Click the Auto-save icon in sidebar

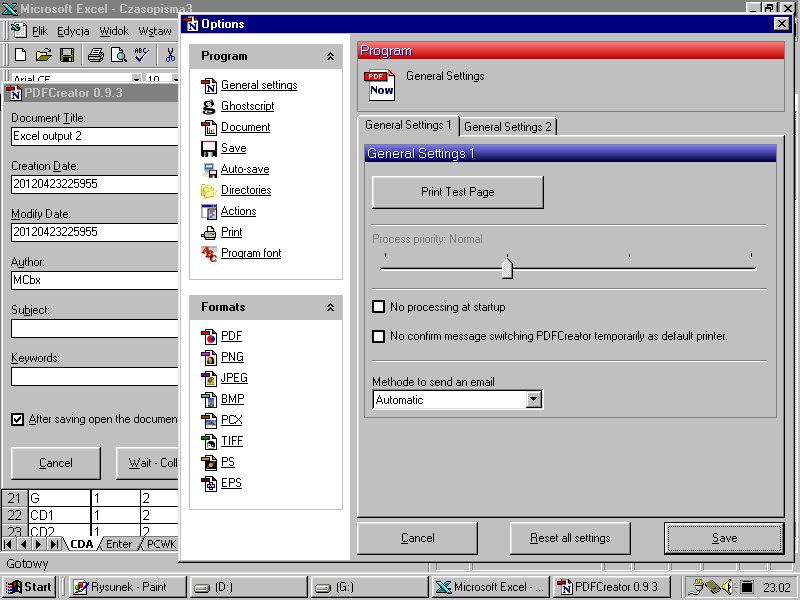pyautogui.click(x=209, y=169)
